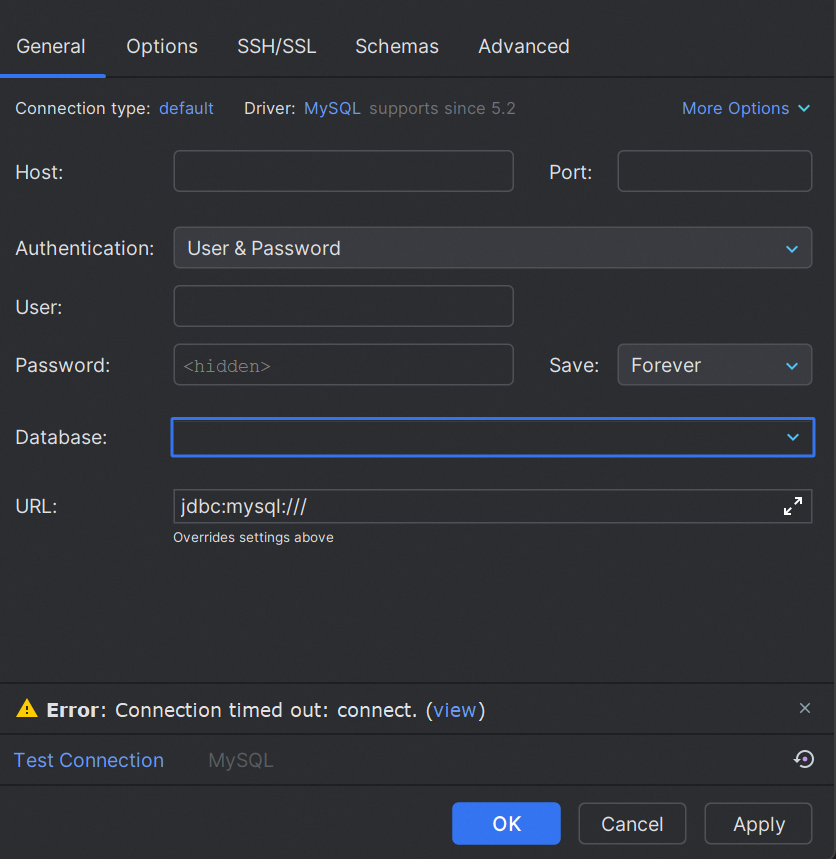Expand the Database dropdown arrow

click(x=792, y=437)
